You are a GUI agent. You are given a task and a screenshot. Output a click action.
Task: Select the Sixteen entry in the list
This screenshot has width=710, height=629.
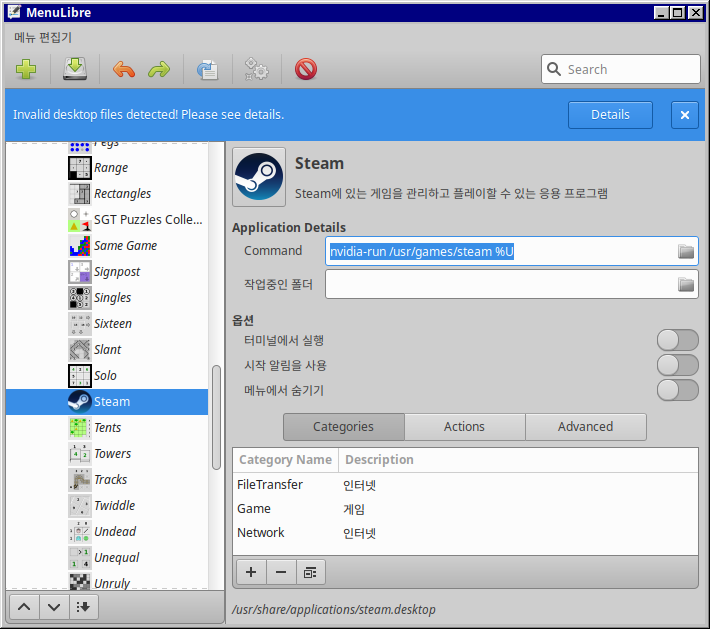tap(107, 324)
